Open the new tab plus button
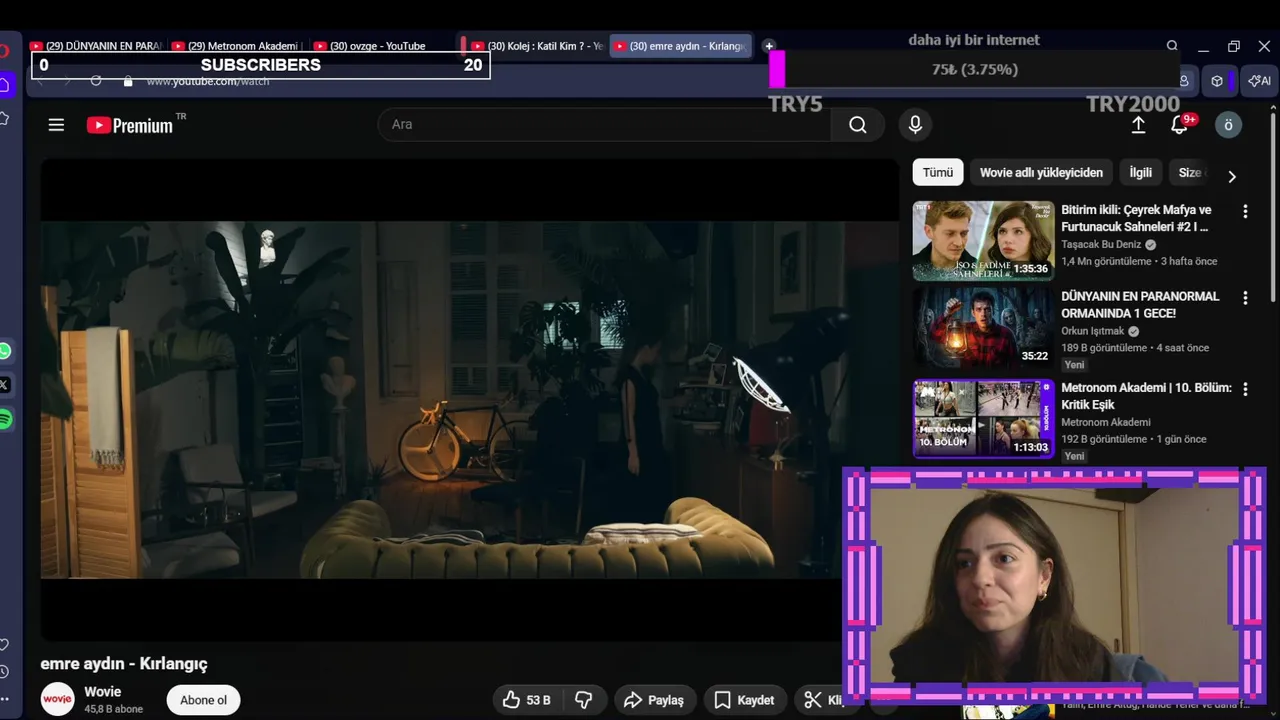 pos(768,46)
